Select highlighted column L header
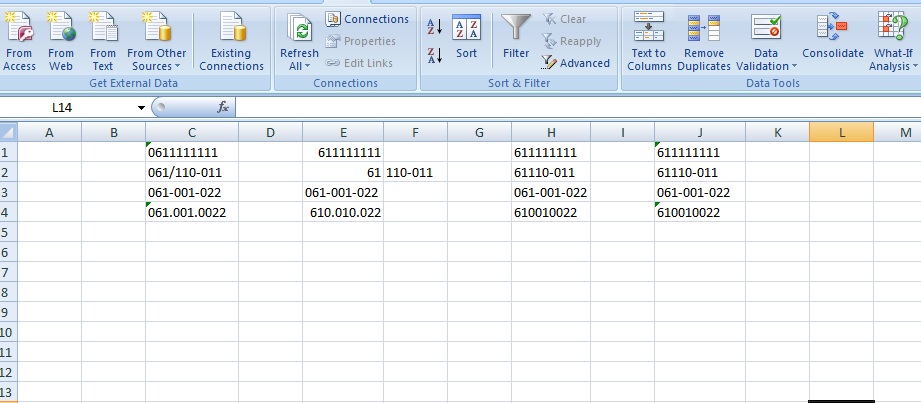The image size is (921, 403). coord(841,132)
